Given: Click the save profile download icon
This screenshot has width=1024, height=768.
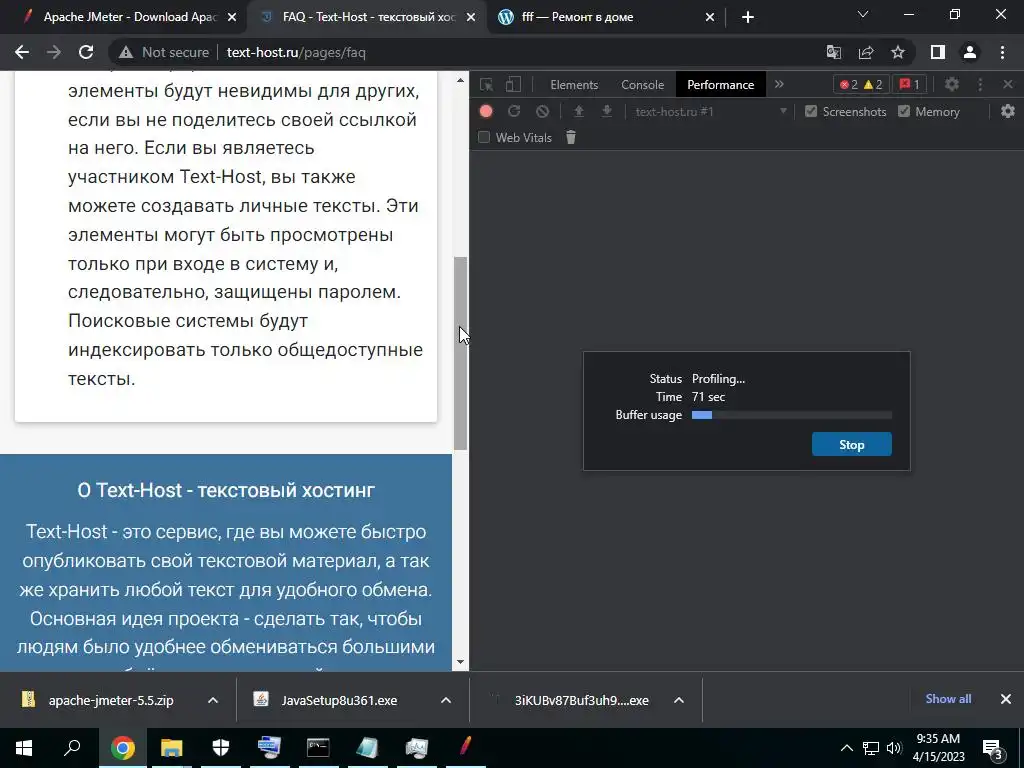Looking at the screenshot, I should coord(607,112).
